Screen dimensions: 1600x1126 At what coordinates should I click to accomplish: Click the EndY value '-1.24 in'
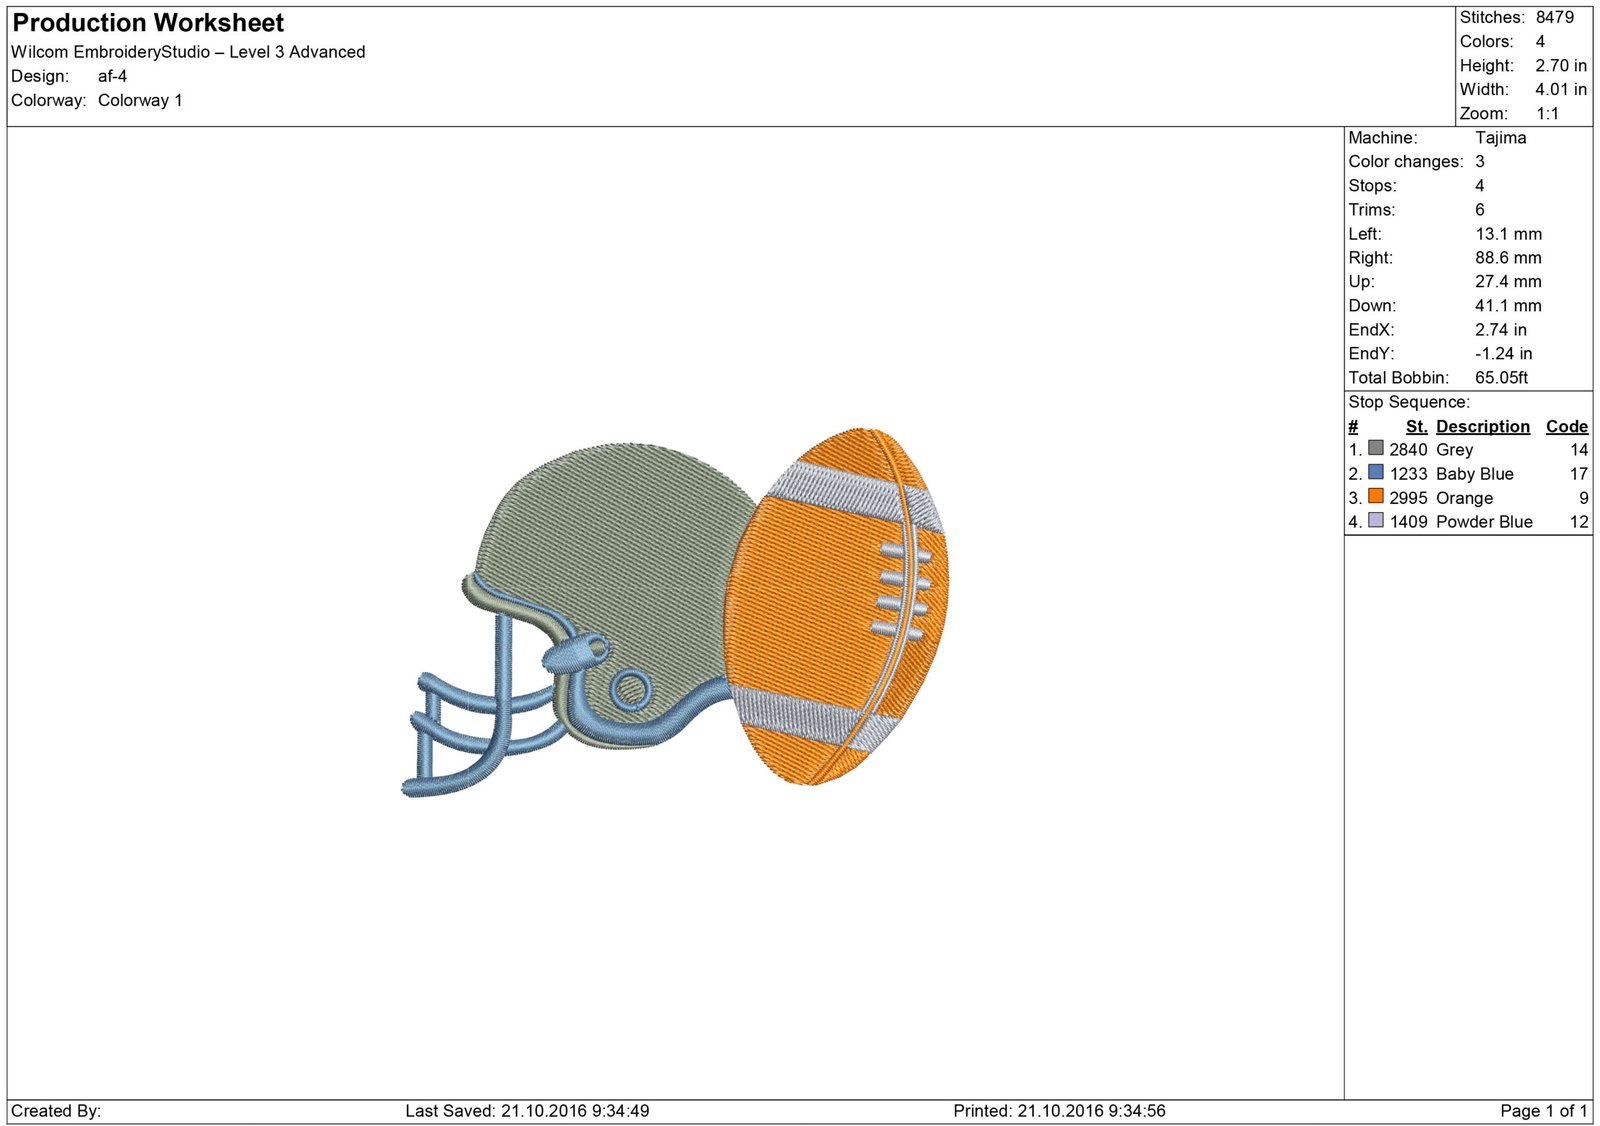coord(1504,354)
